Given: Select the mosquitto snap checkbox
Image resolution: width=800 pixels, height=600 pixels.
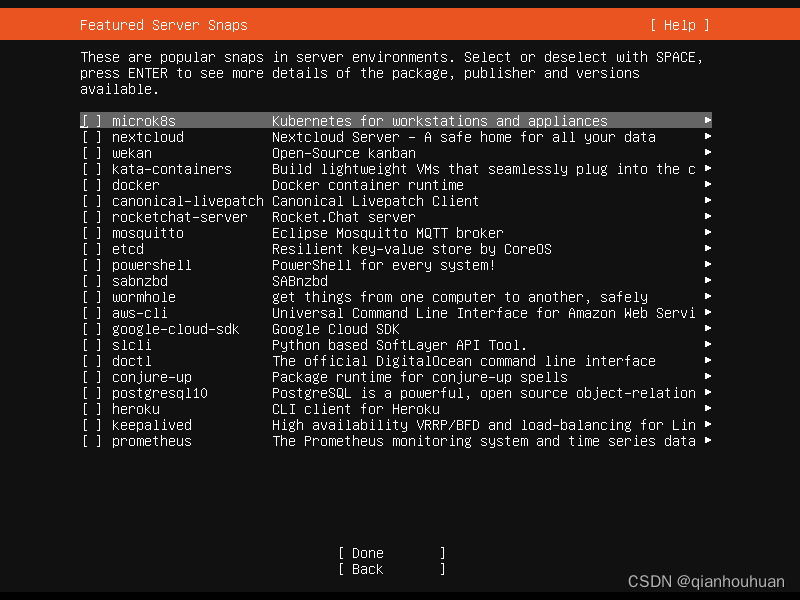Looking at the screenshot, I should point(92,233).
